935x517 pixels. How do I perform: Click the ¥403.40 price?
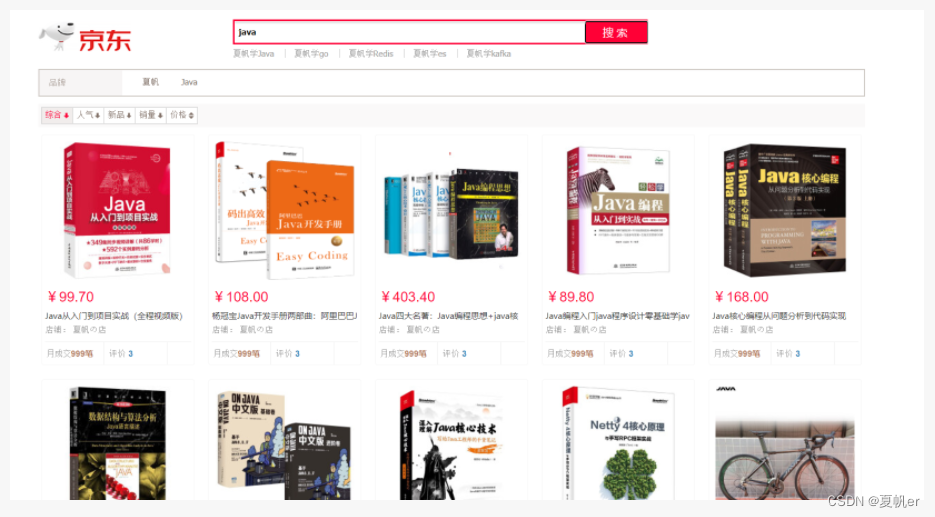point(408,297)
